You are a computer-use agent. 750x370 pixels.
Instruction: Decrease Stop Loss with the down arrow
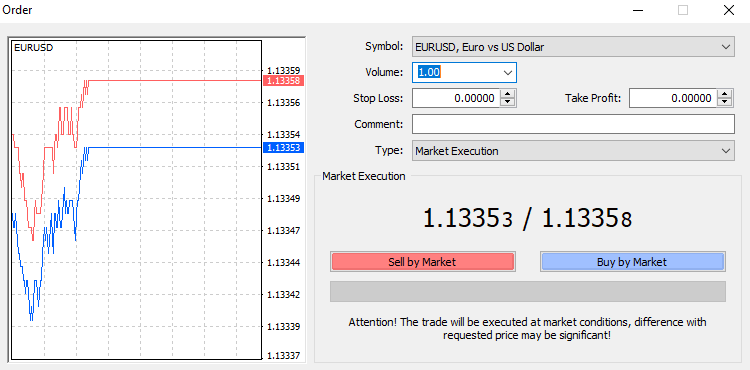(508, 103)
